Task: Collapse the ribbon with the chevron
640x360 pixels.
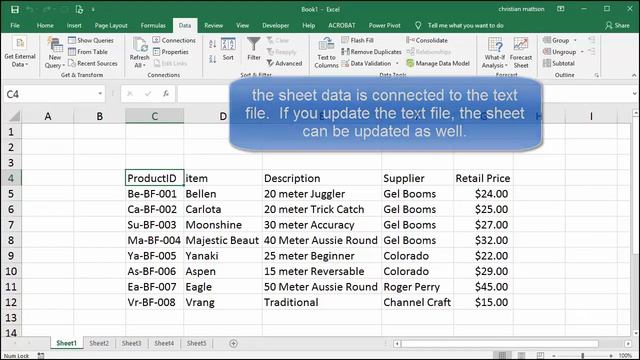Action: pyautogui.click(x=634, y=75)
